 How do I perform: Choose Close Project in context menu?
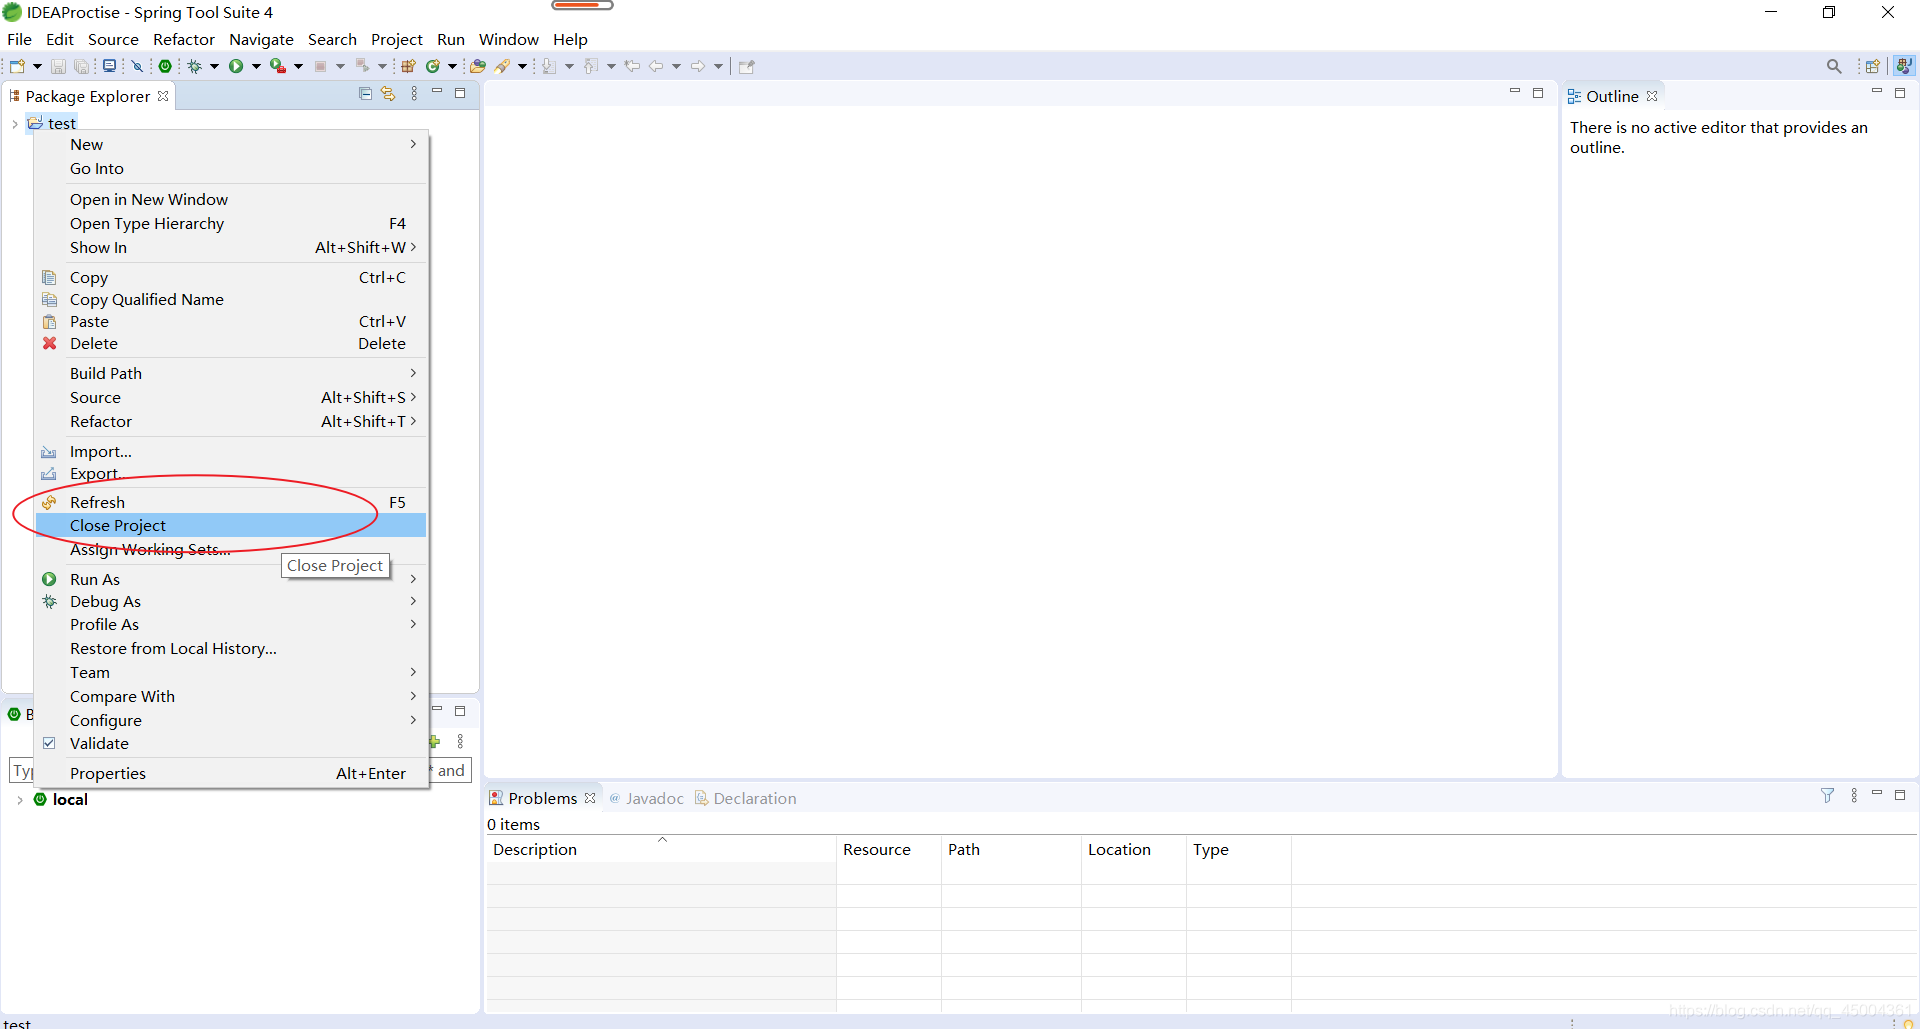pos(231,525)
